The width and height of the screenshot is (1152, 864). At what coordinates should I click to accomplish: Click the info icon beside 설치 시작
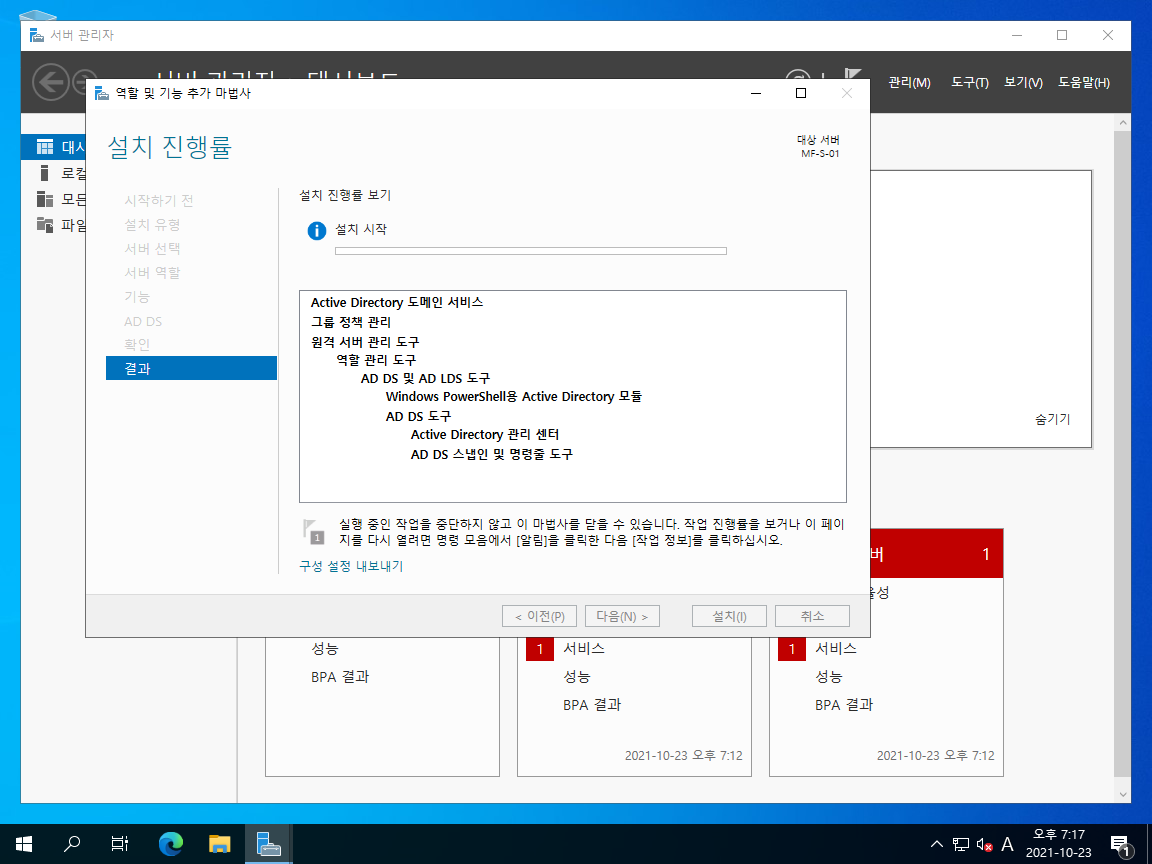click(317, 231)
